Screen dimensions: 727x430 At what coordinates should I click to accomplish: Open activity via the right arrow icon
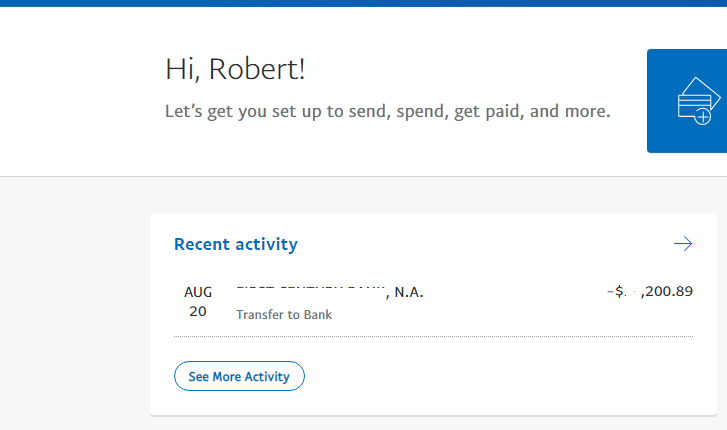pyautogui.click(x=683, y=243)
